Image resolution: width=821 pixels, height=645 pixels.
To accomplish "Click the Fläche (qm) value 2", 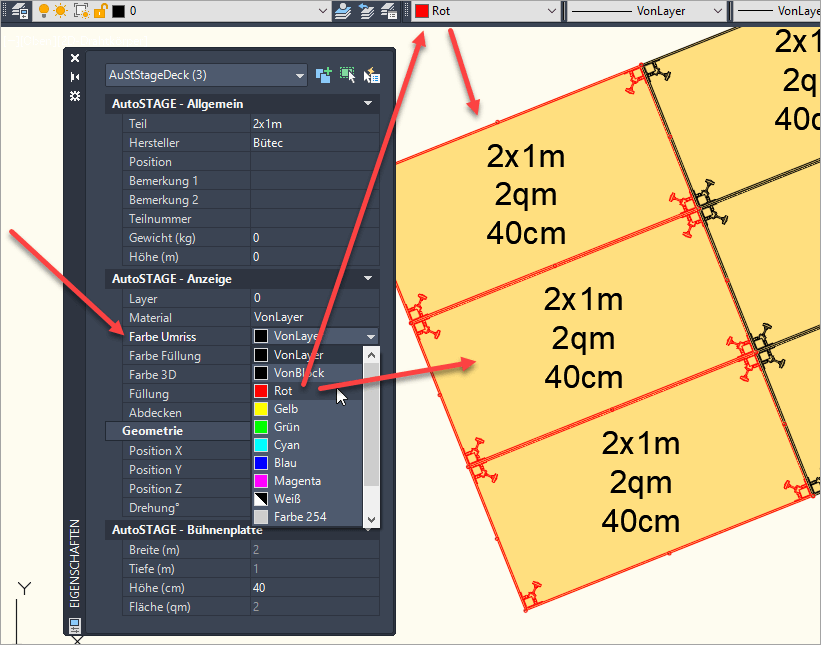I will [x=315, y=607].
